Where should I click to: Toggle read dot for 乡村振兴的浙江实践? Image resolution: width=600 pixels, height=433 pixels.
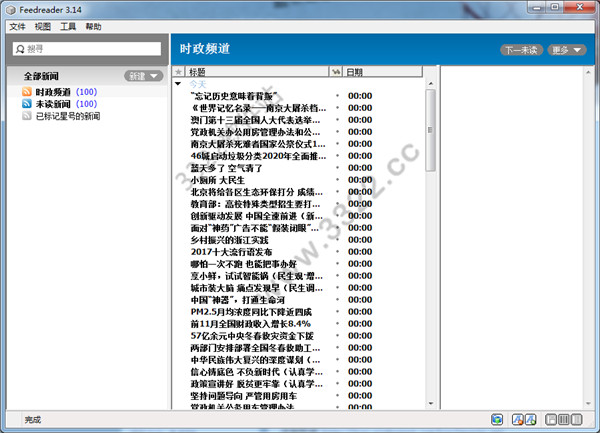click(337, 239)
